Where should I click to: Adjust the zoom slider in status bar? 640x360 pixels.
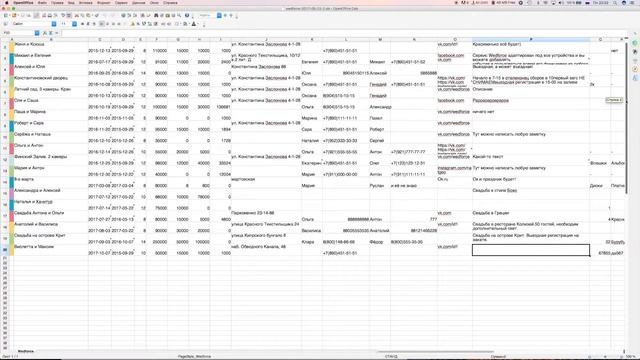pos(605,357)
